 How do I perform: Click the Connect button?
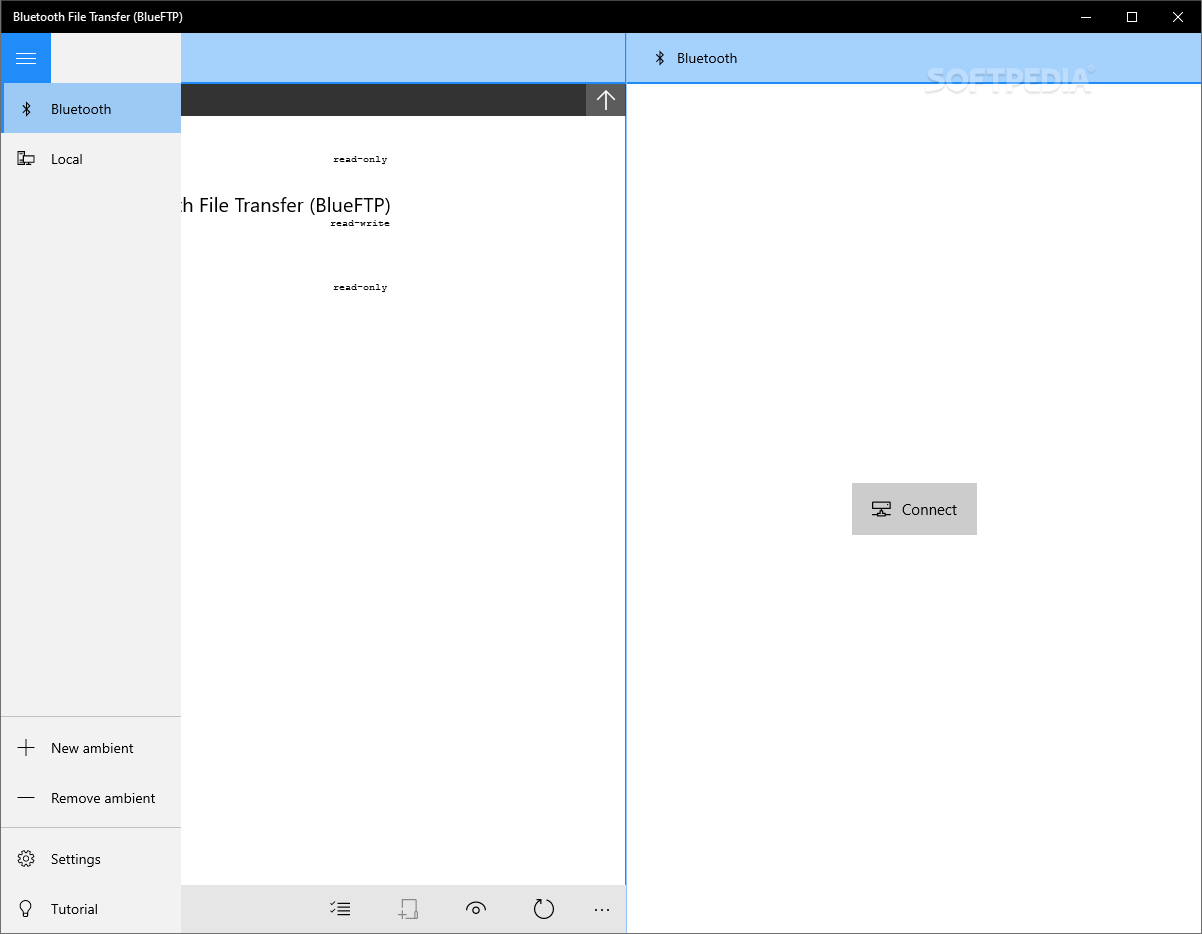click(x=914, y=509)
